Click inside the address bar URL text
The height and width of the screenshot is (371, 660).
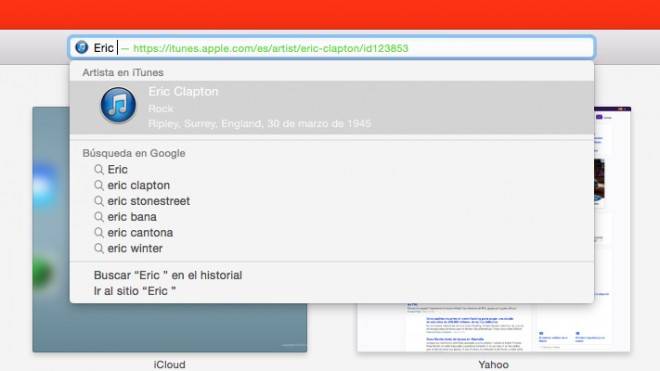pyautogui.click(x=271, y=48)
